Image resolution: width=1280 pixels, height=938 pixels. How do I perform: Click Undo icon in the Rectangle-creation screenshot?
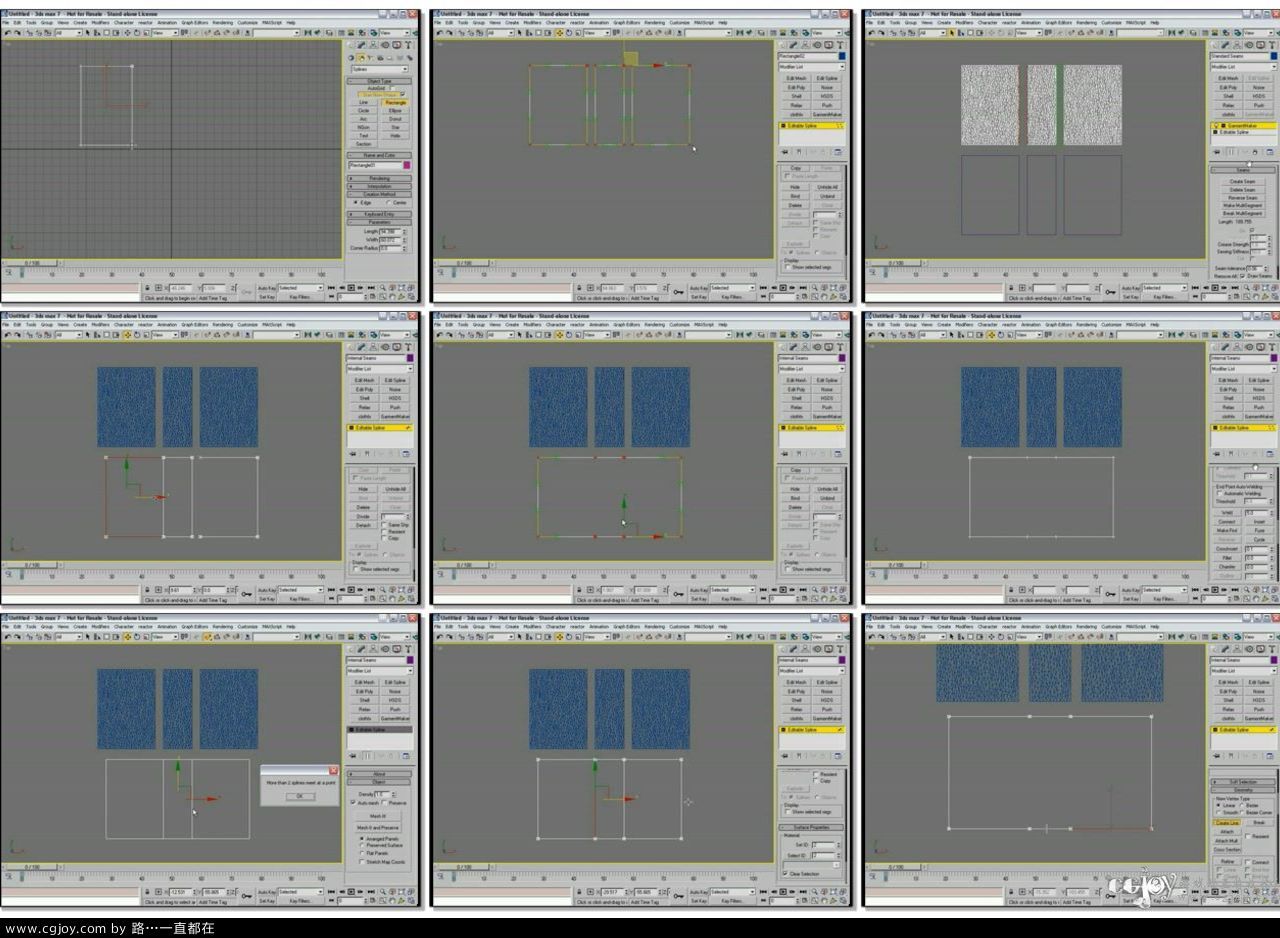[x=8, y=32]
